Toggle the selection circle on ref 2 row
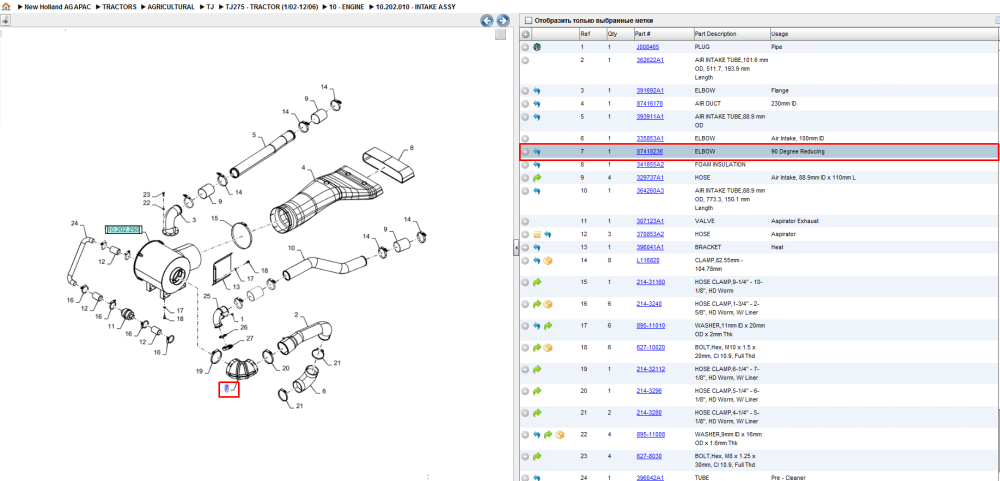The image size is (1000, 481). click(525, 61)
